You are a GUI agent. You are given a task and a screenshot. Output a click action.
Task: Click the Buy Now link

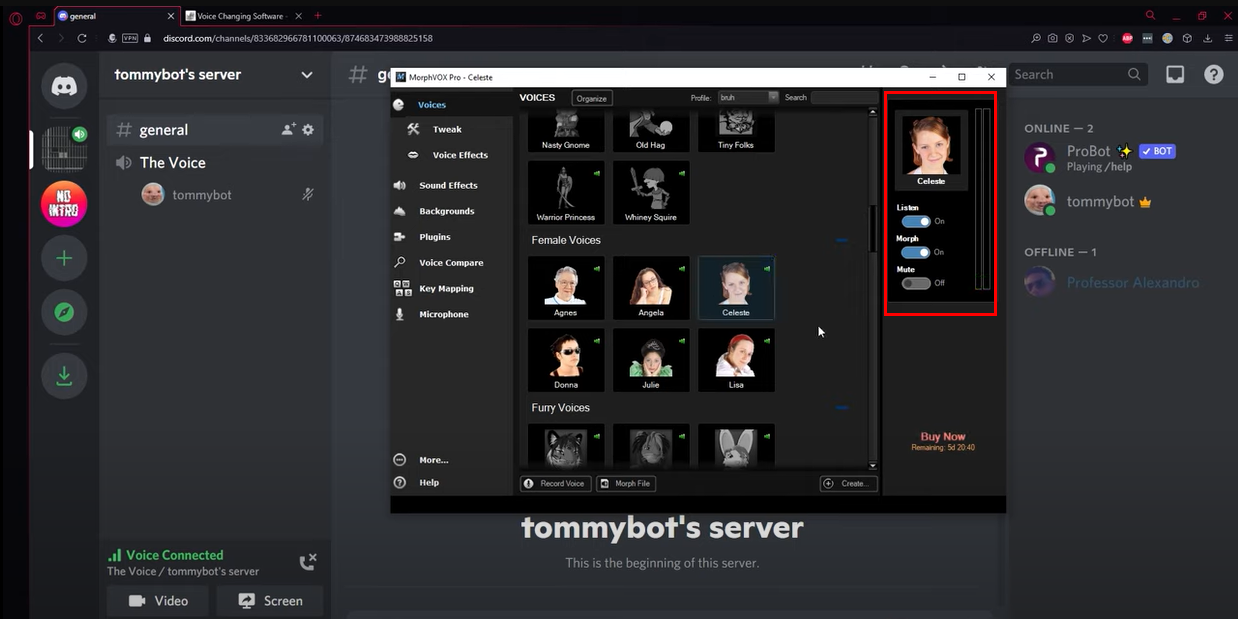pos(943,437)
